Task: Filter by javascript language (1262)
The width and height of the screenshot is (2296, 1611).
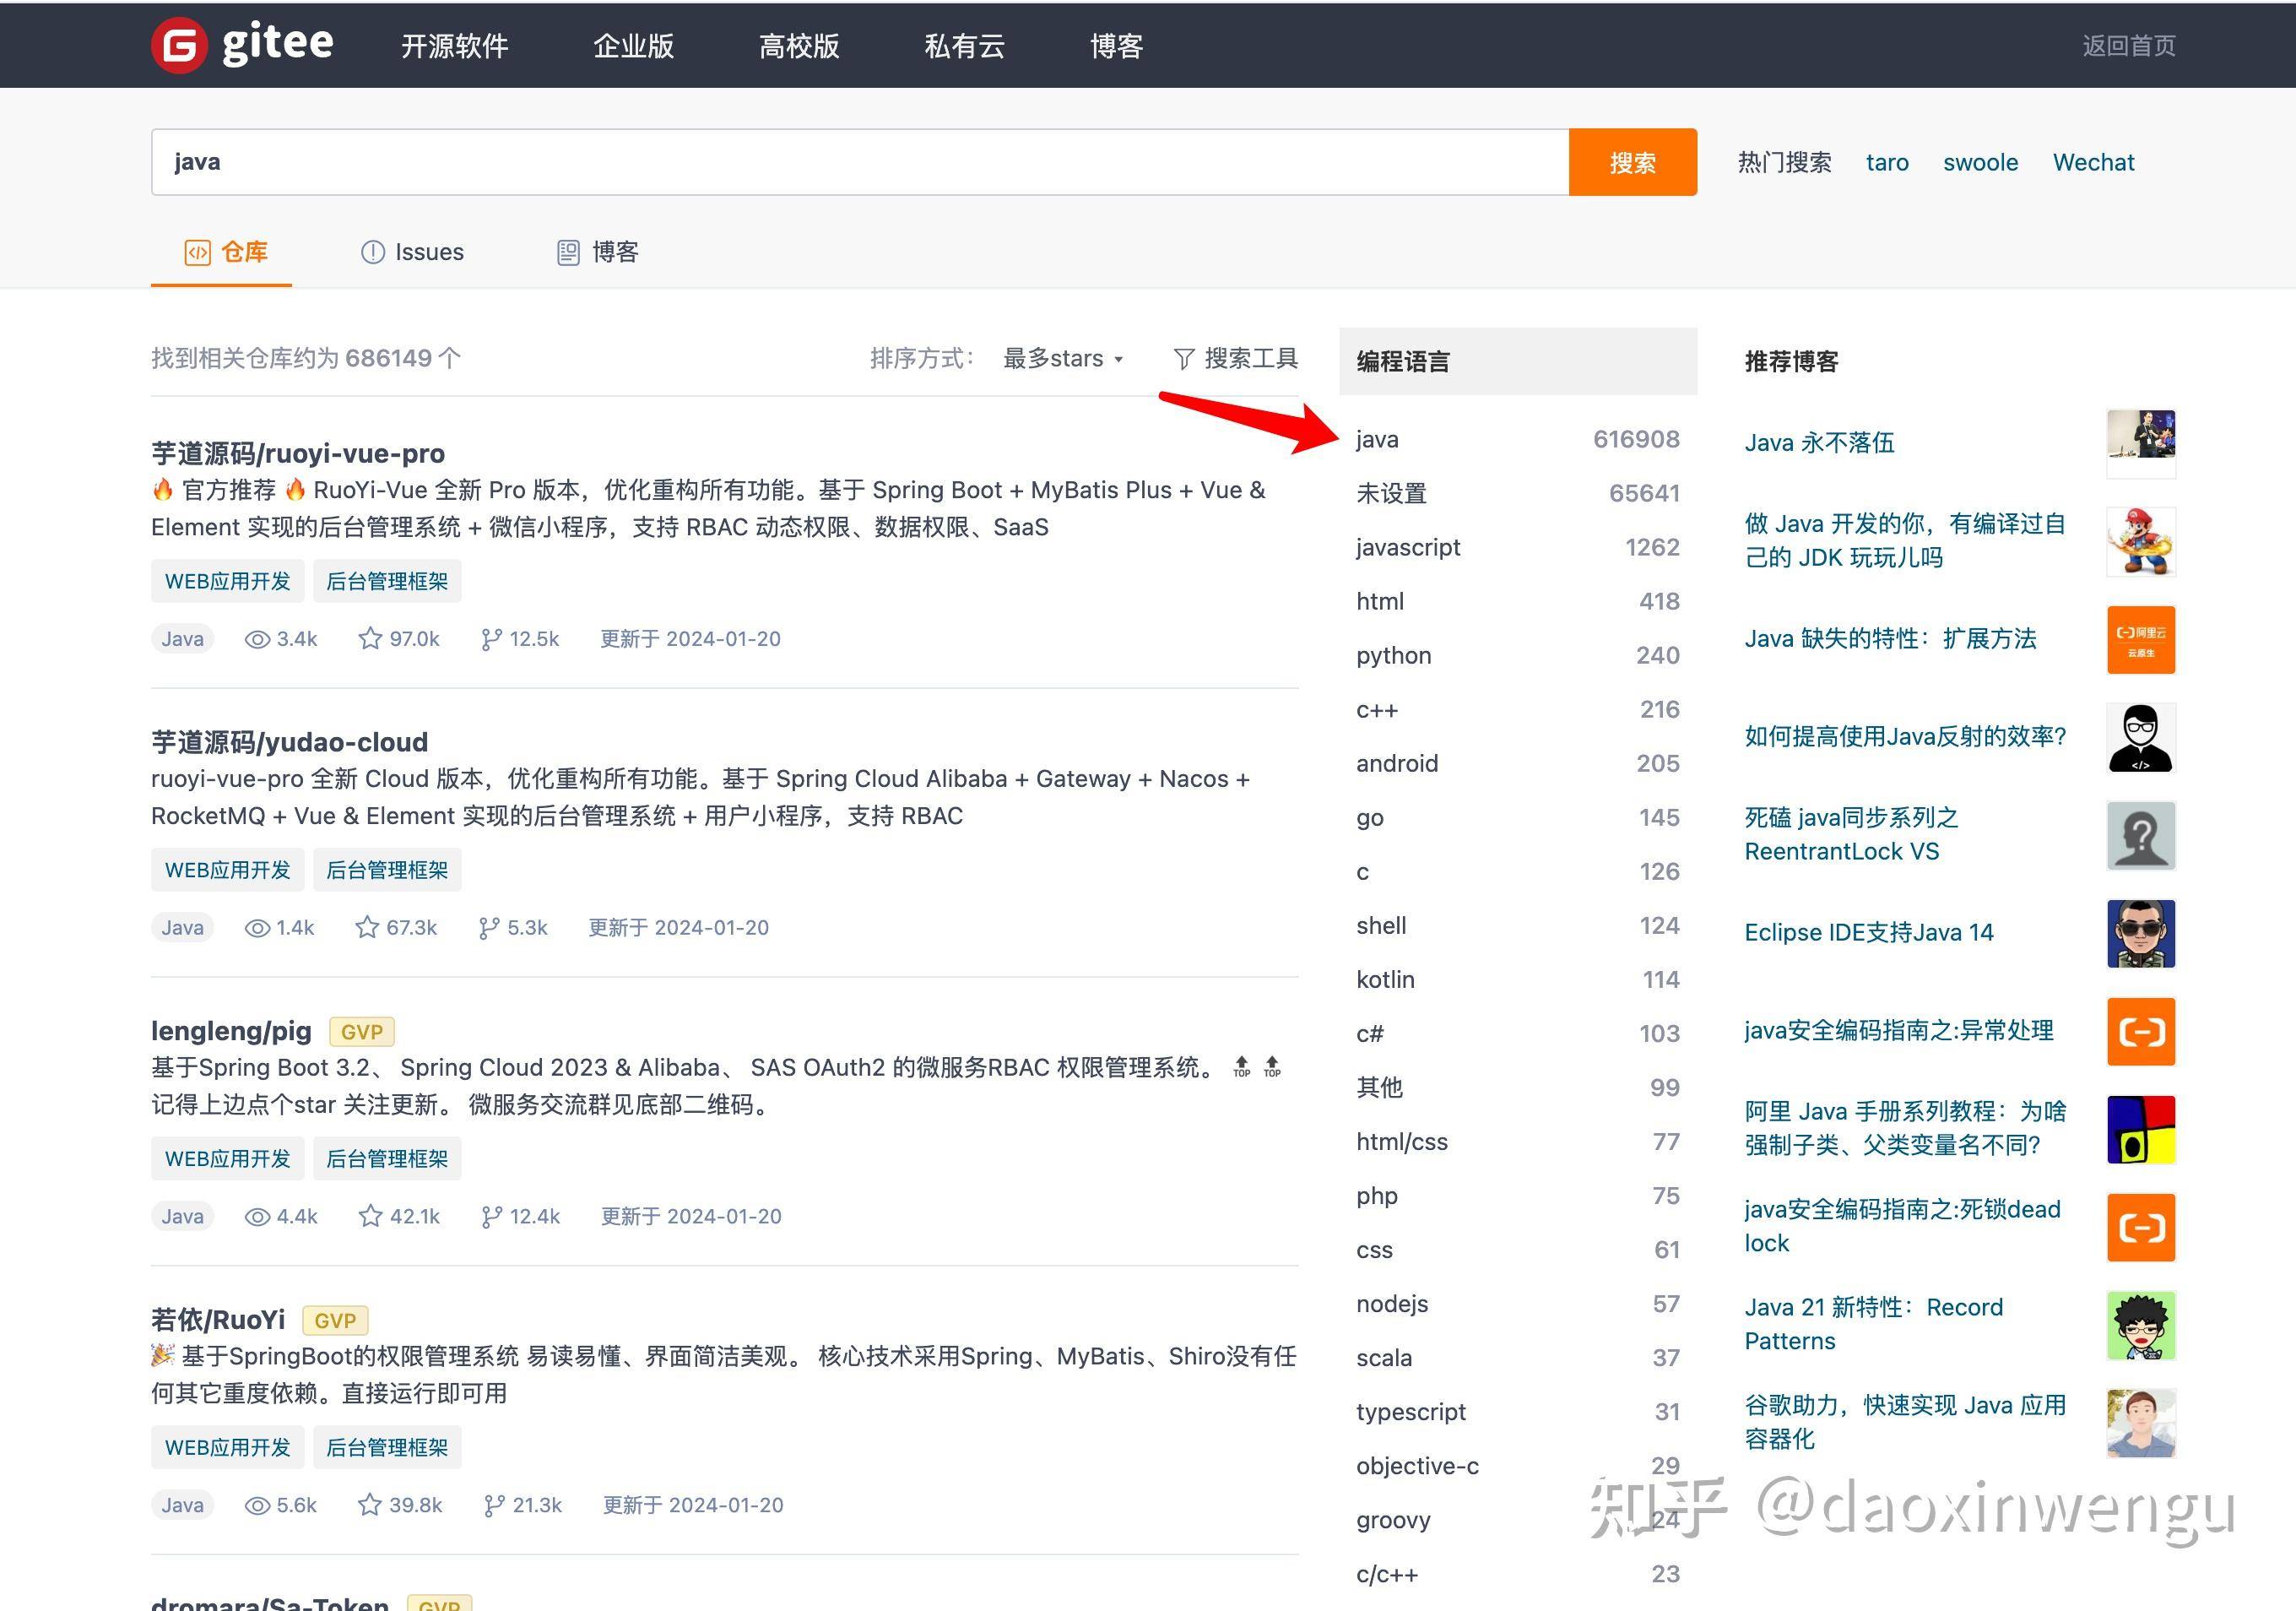Action: 1517,548
